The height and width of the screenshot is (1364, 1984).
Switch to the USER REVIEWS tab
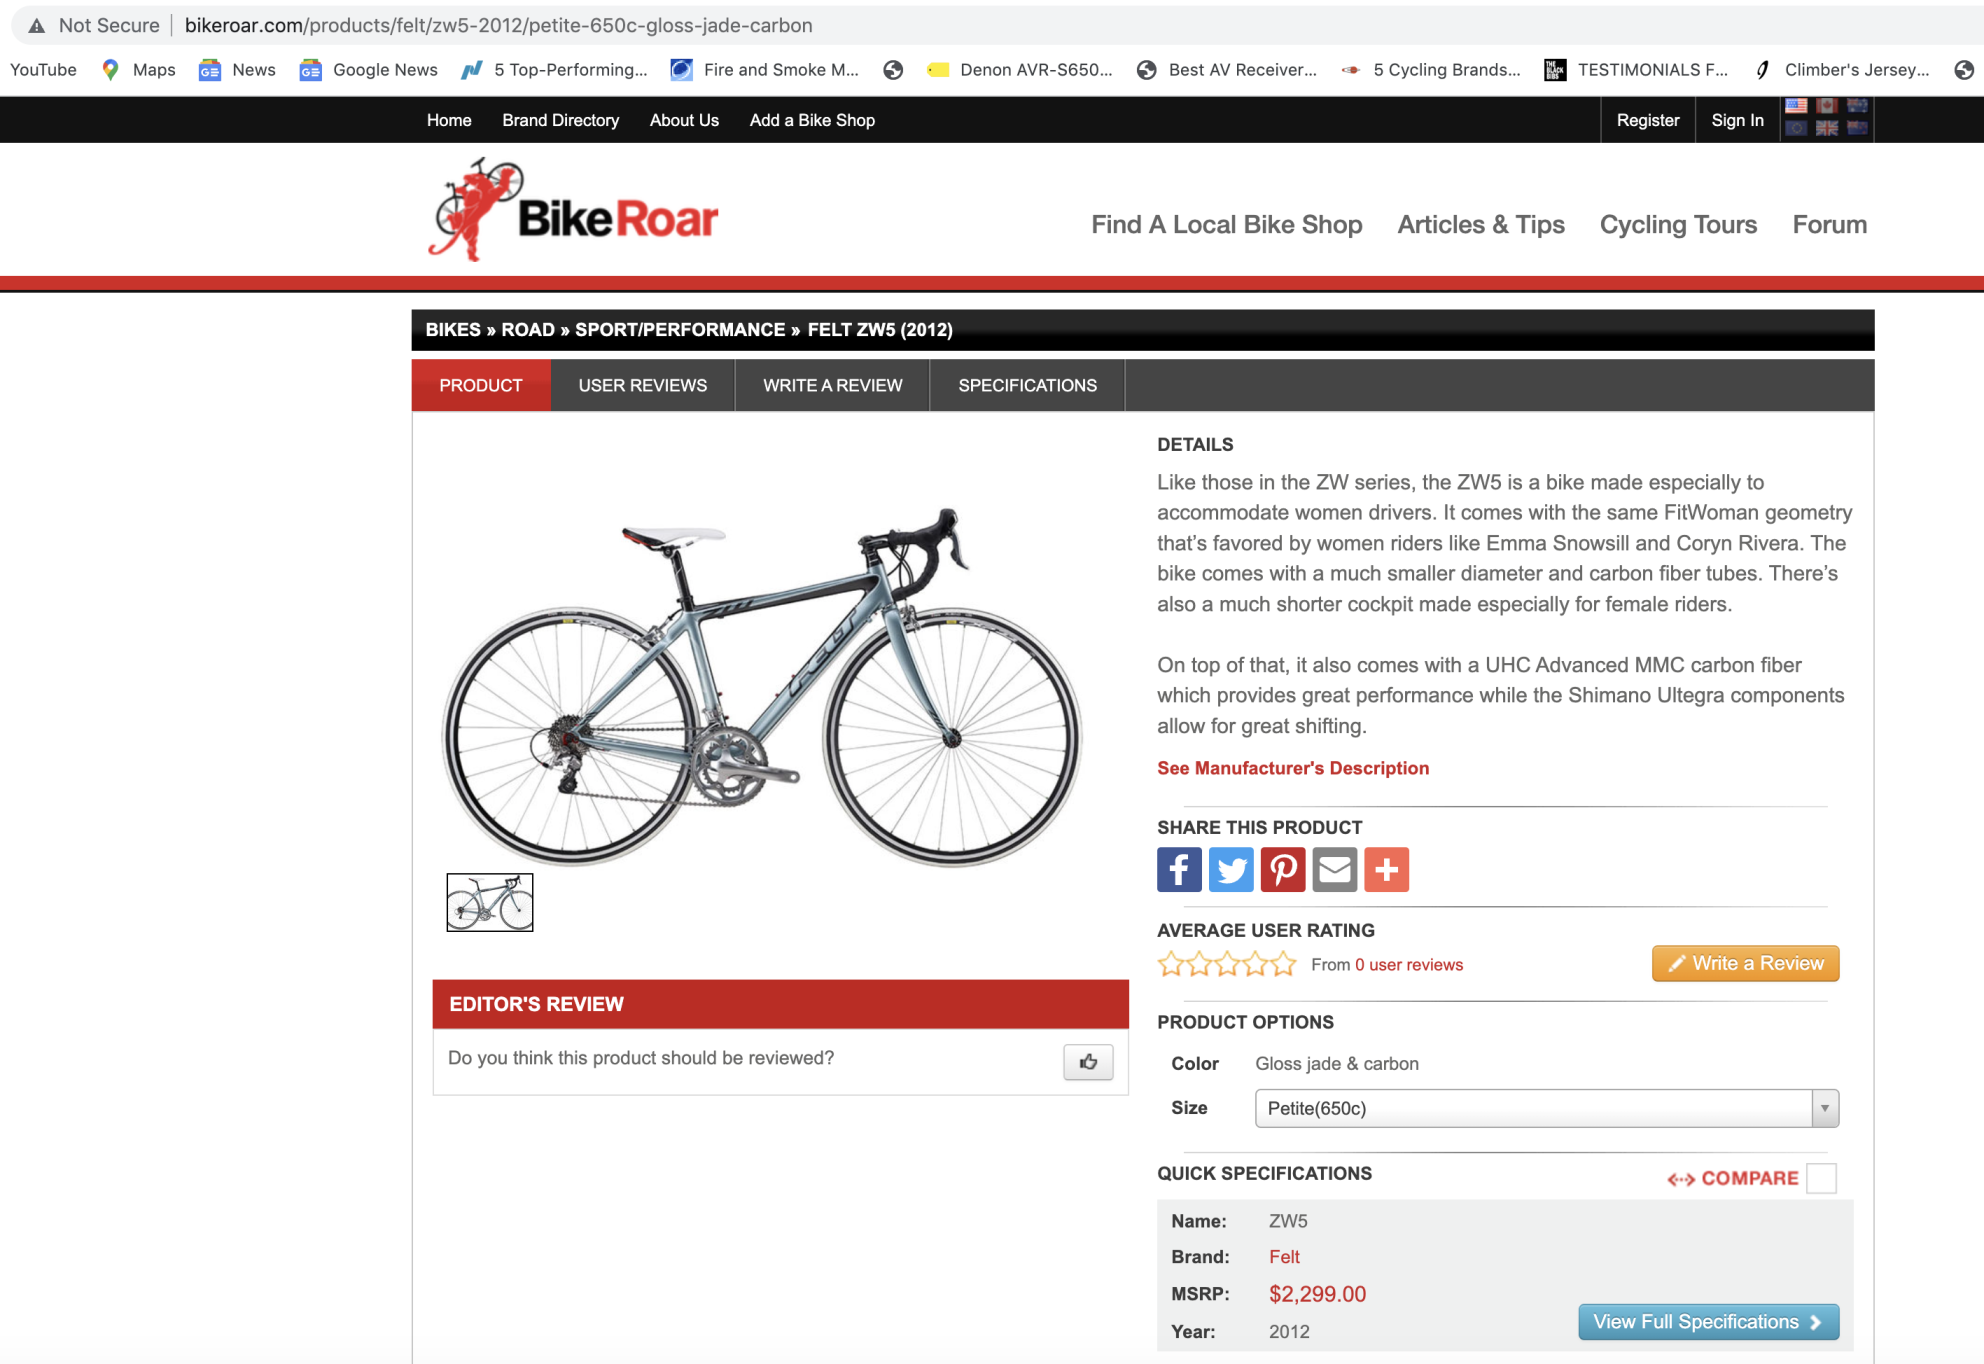tap(643, 385)
